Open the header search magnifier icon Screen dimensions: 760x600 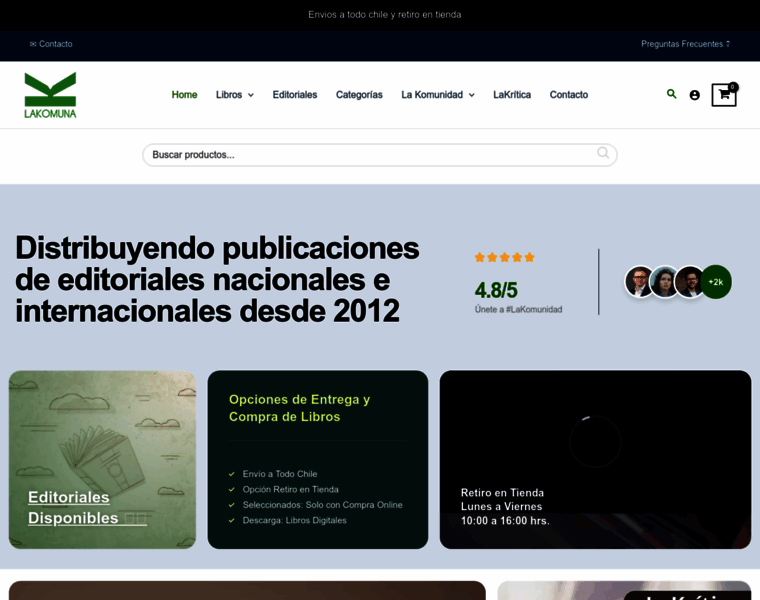671,94
